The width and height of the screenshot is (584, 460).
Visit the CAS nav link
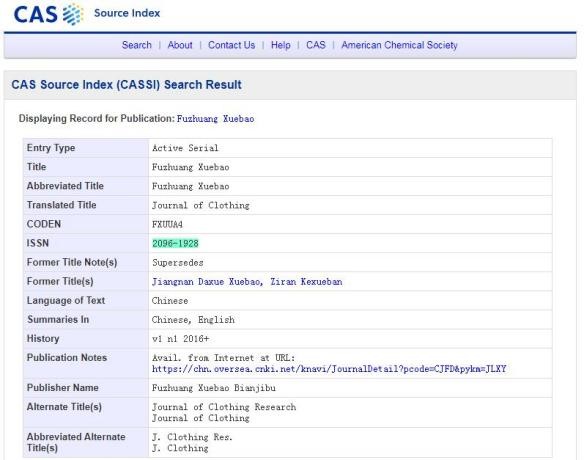pos(316,45)
